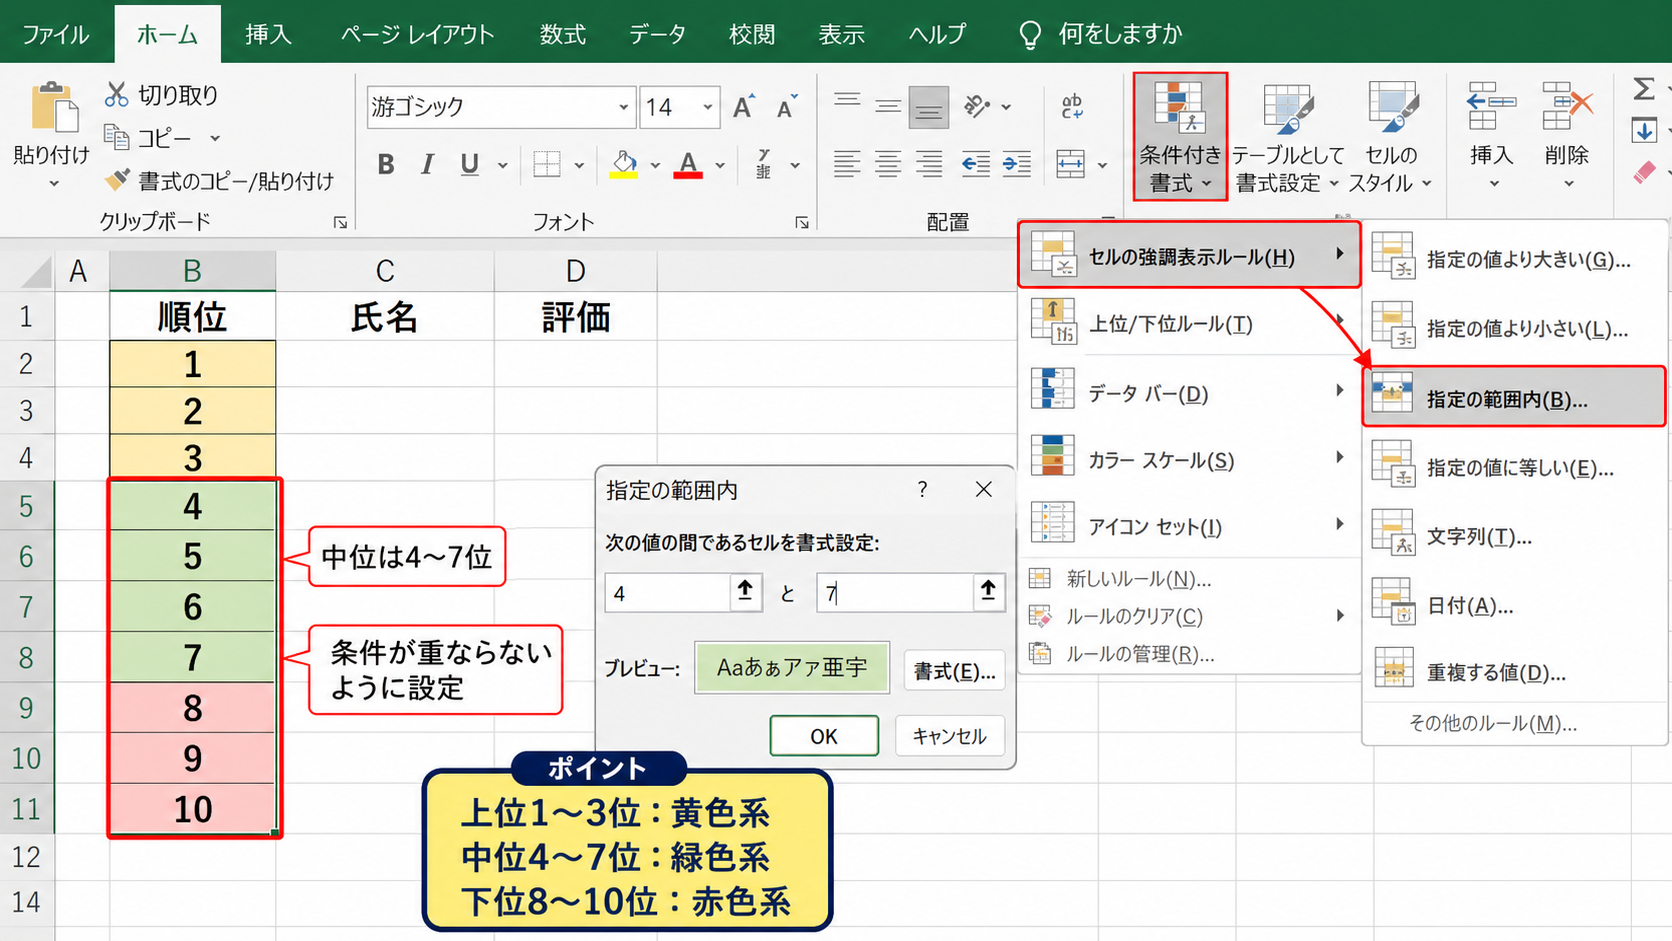Click the 削除 cells icon
Viewport: 1672px width, 941px height.
click(x=1567, y=106)
